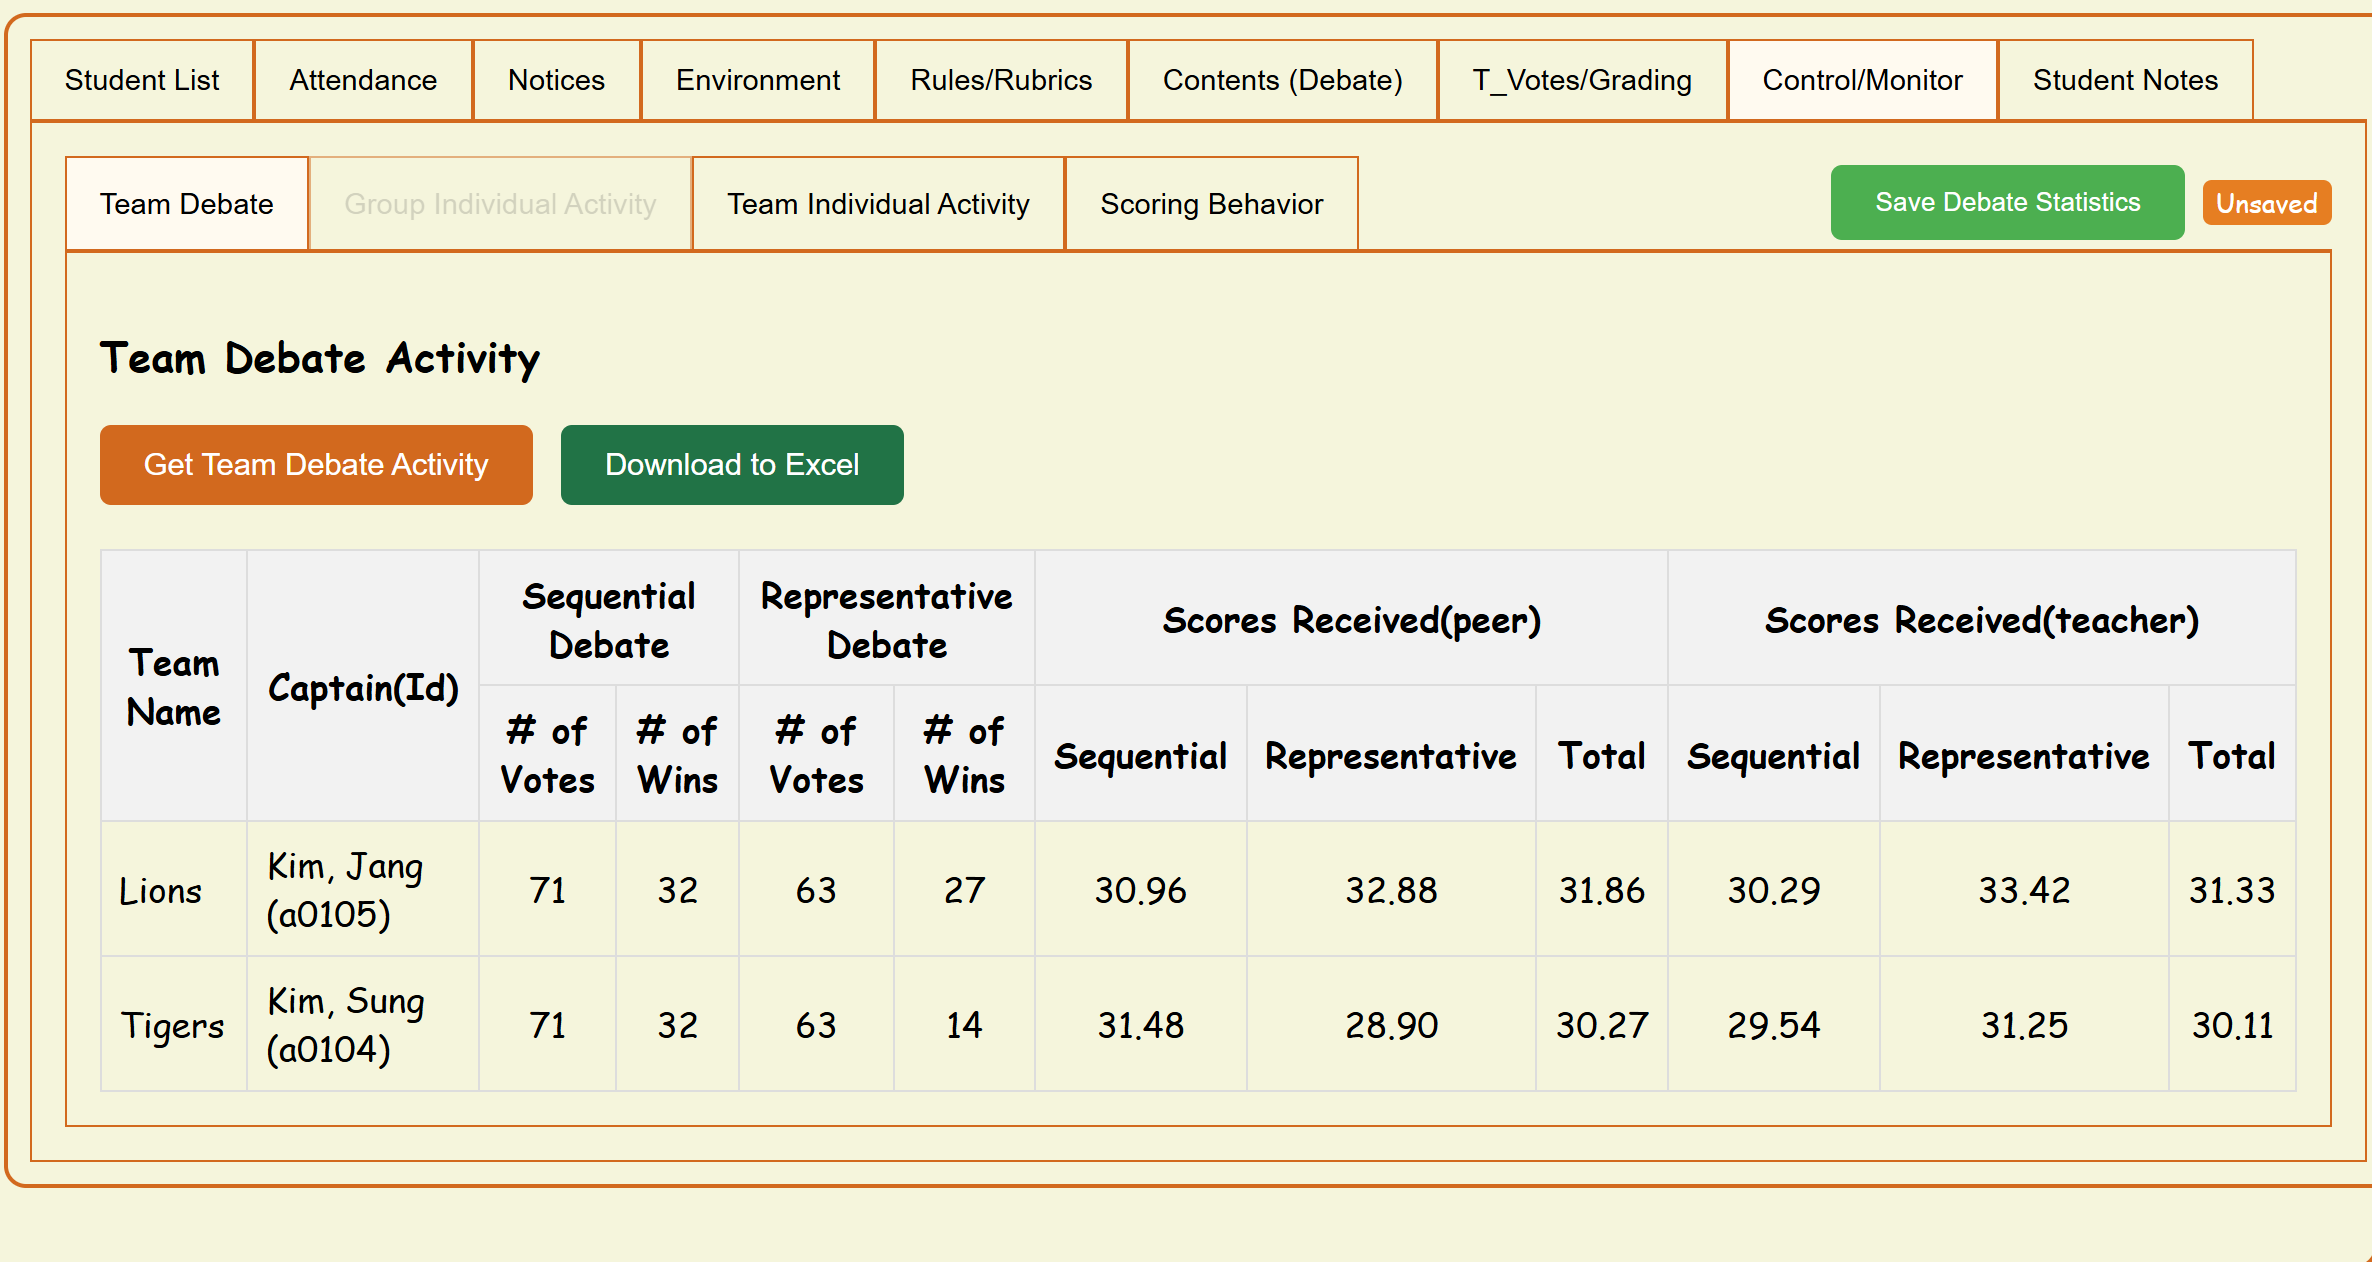The width and height of the screenshot is (2372, 1262).
Task: Open the Student Notes tab
Action: (x=2125, y=80)
